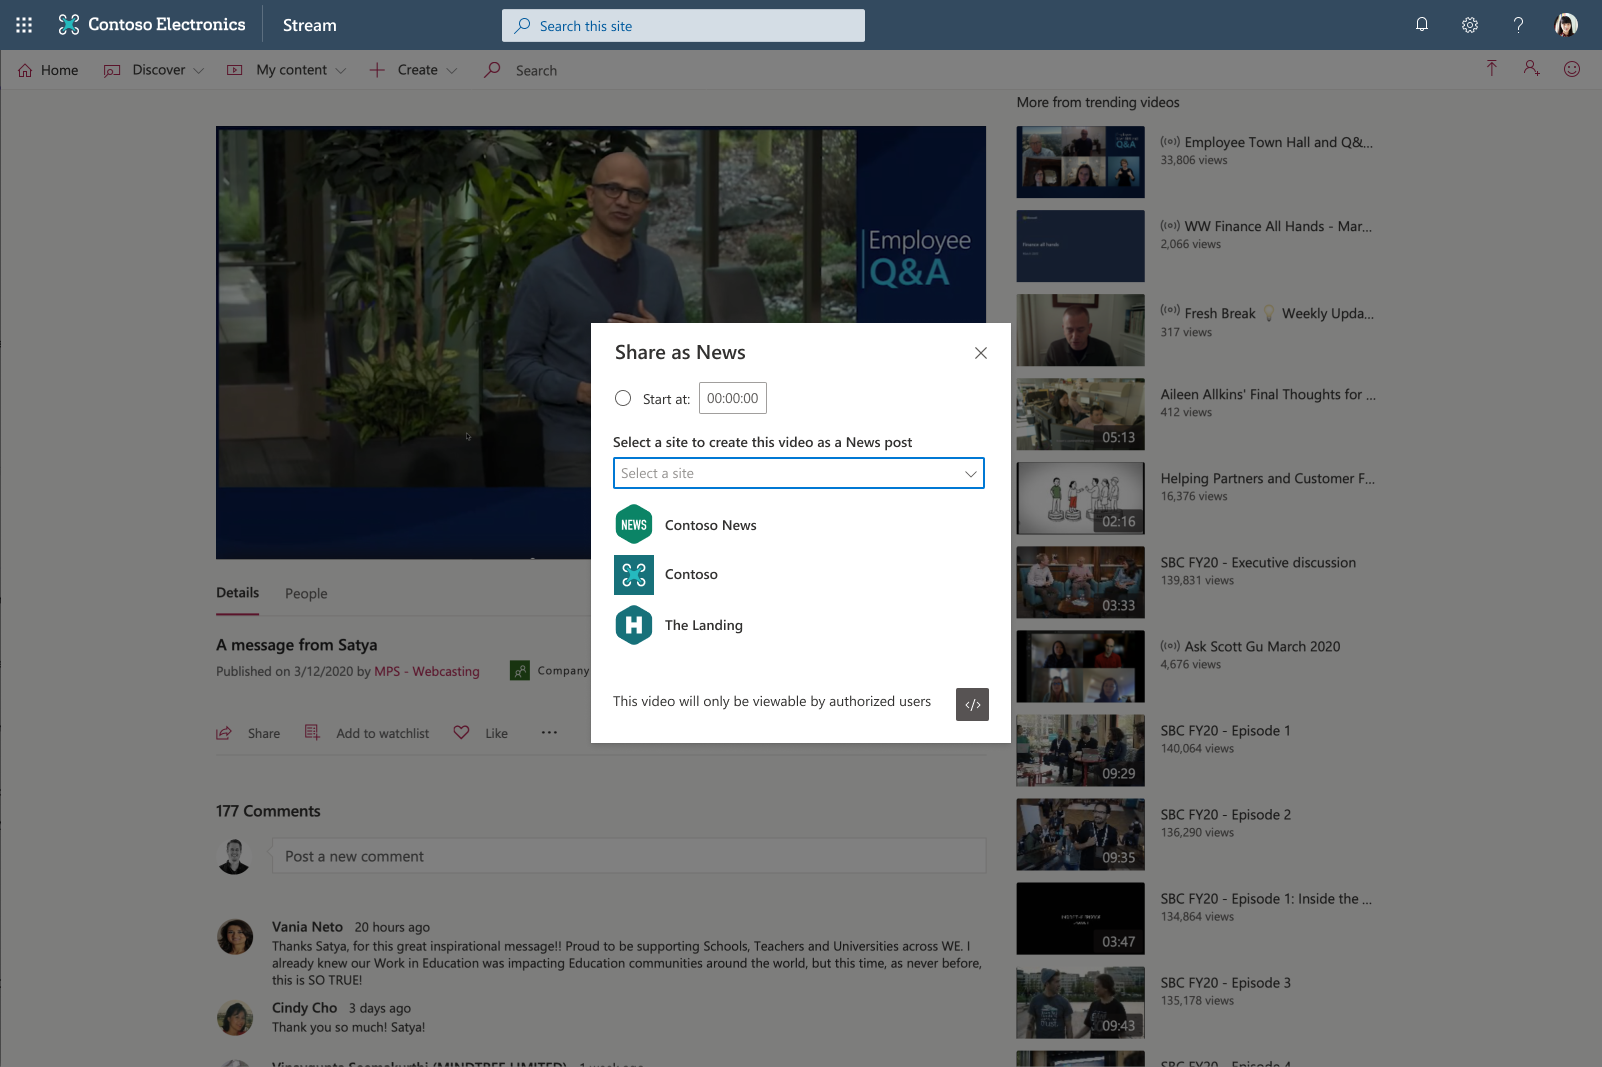The width and height of the screenshot is (1602, 1067).
Task: Open the notifications bell icon
Action: click(x=1422, y=25)
